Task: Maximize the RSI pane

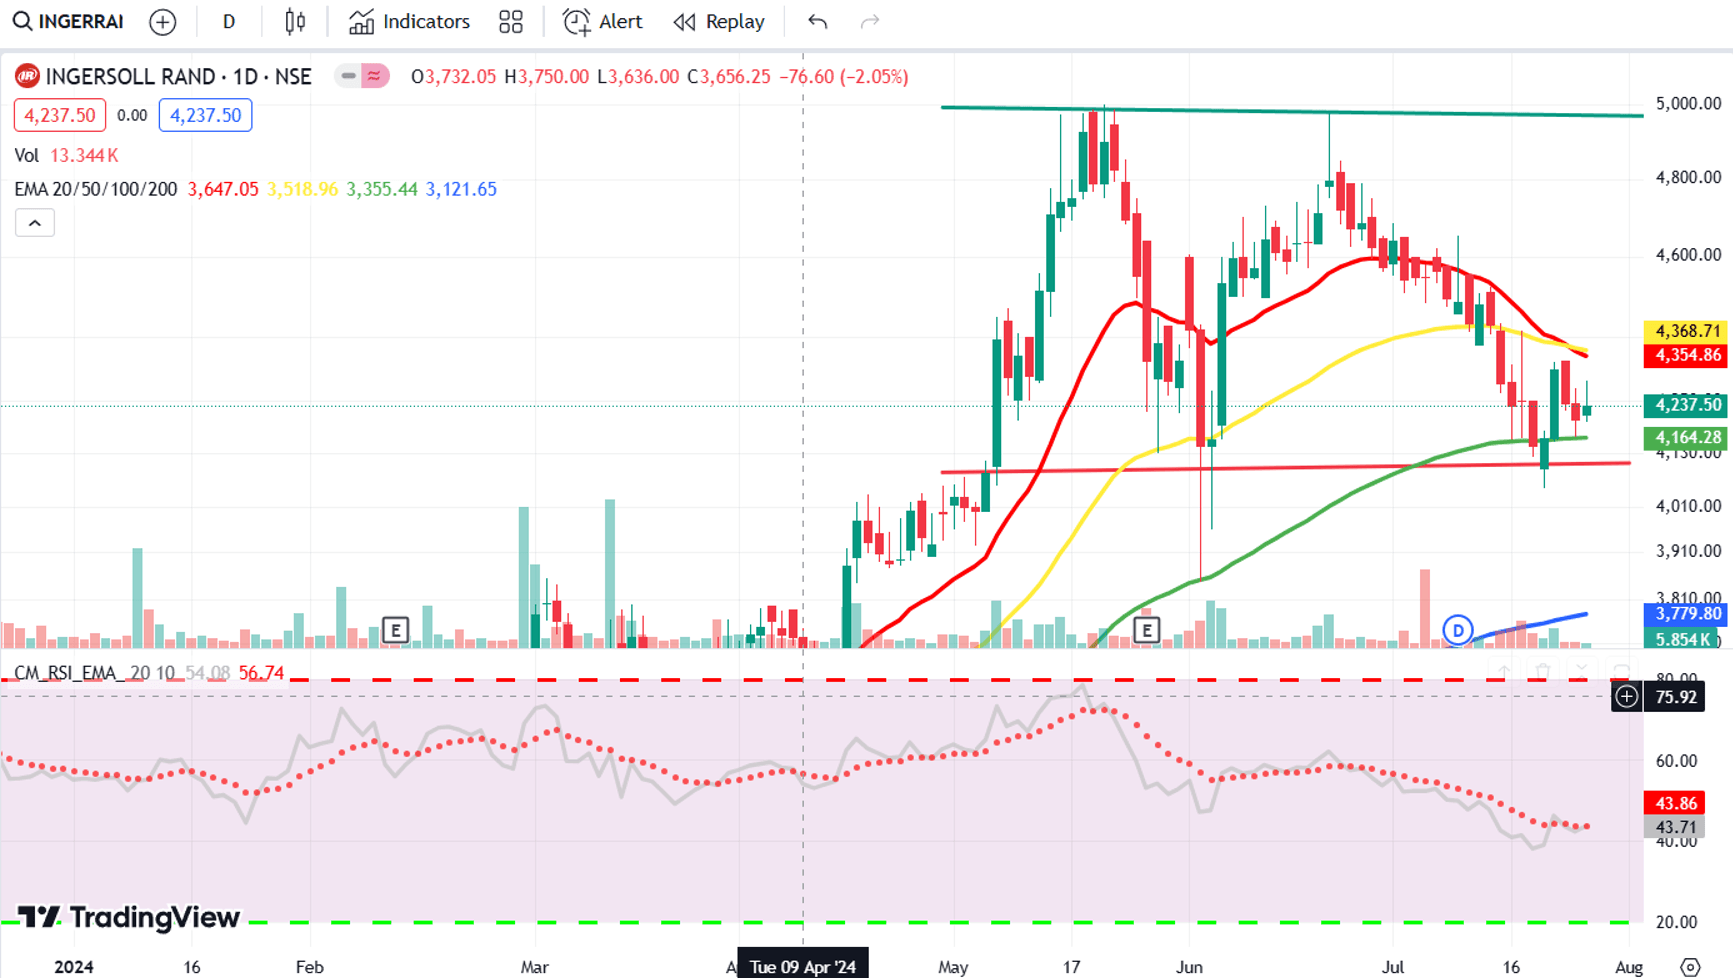Action: click(1620, 672)
